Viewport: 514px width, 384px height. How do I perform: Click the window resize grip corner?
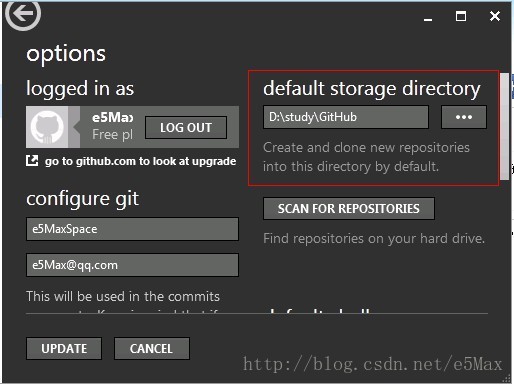pos(507,379)
